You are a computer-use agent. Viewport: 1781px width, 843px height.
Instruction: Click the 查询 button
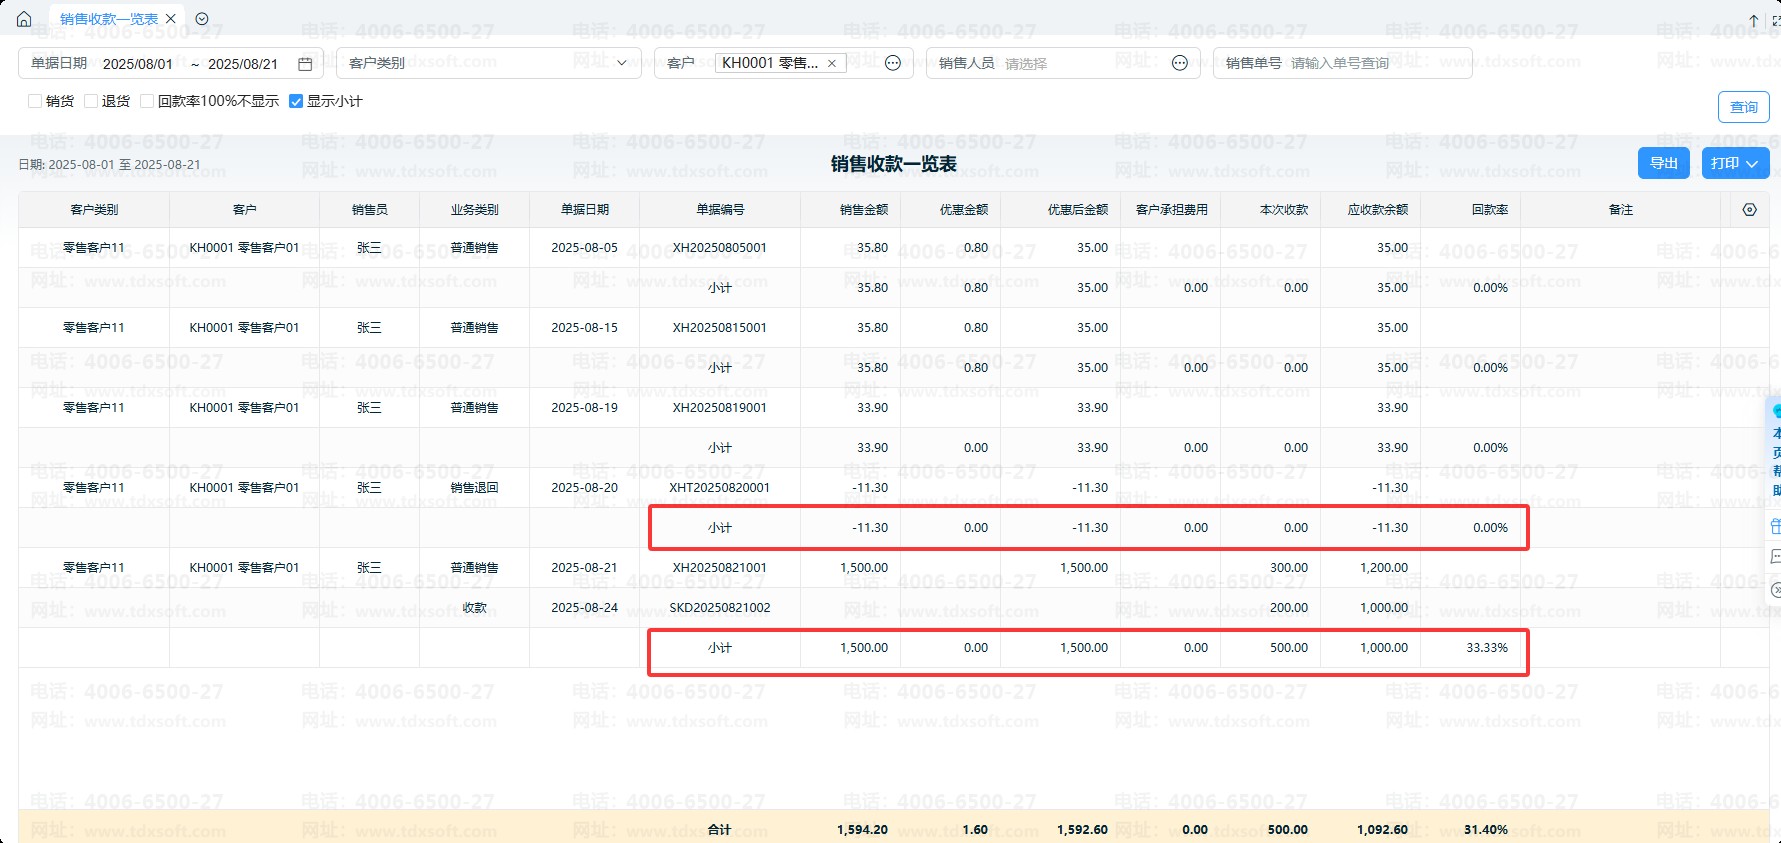(x=1743, y=107)
